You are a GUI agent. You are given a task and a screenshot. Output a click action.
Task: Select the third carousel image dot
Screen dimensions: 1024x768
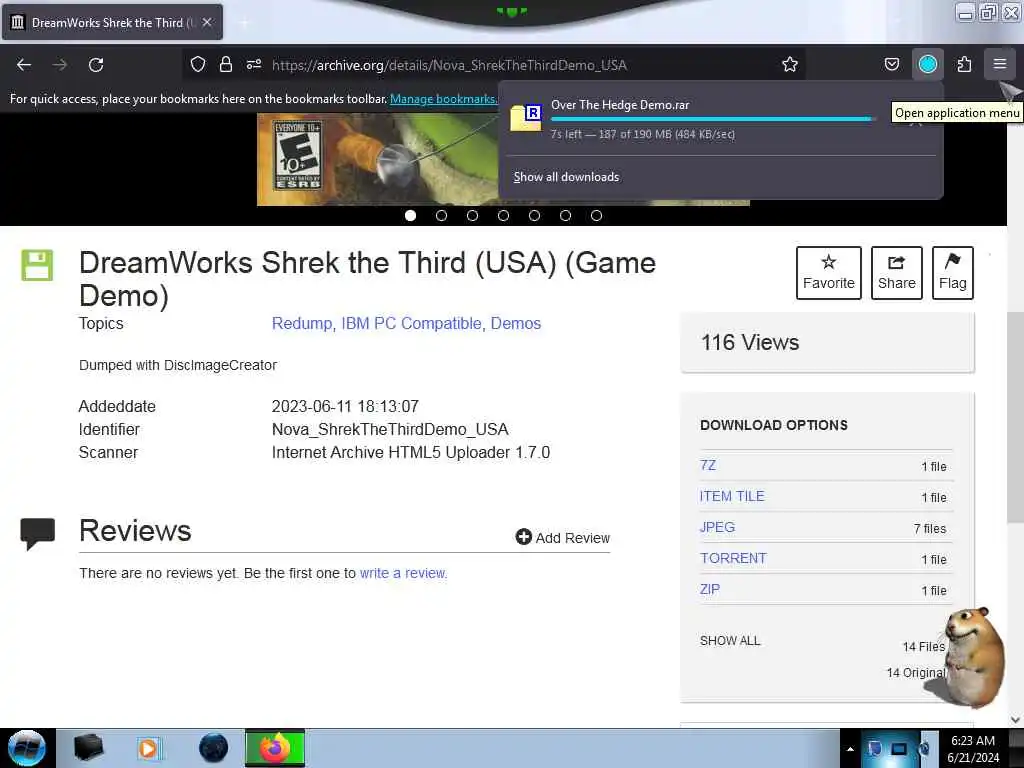tap(472, 216)
